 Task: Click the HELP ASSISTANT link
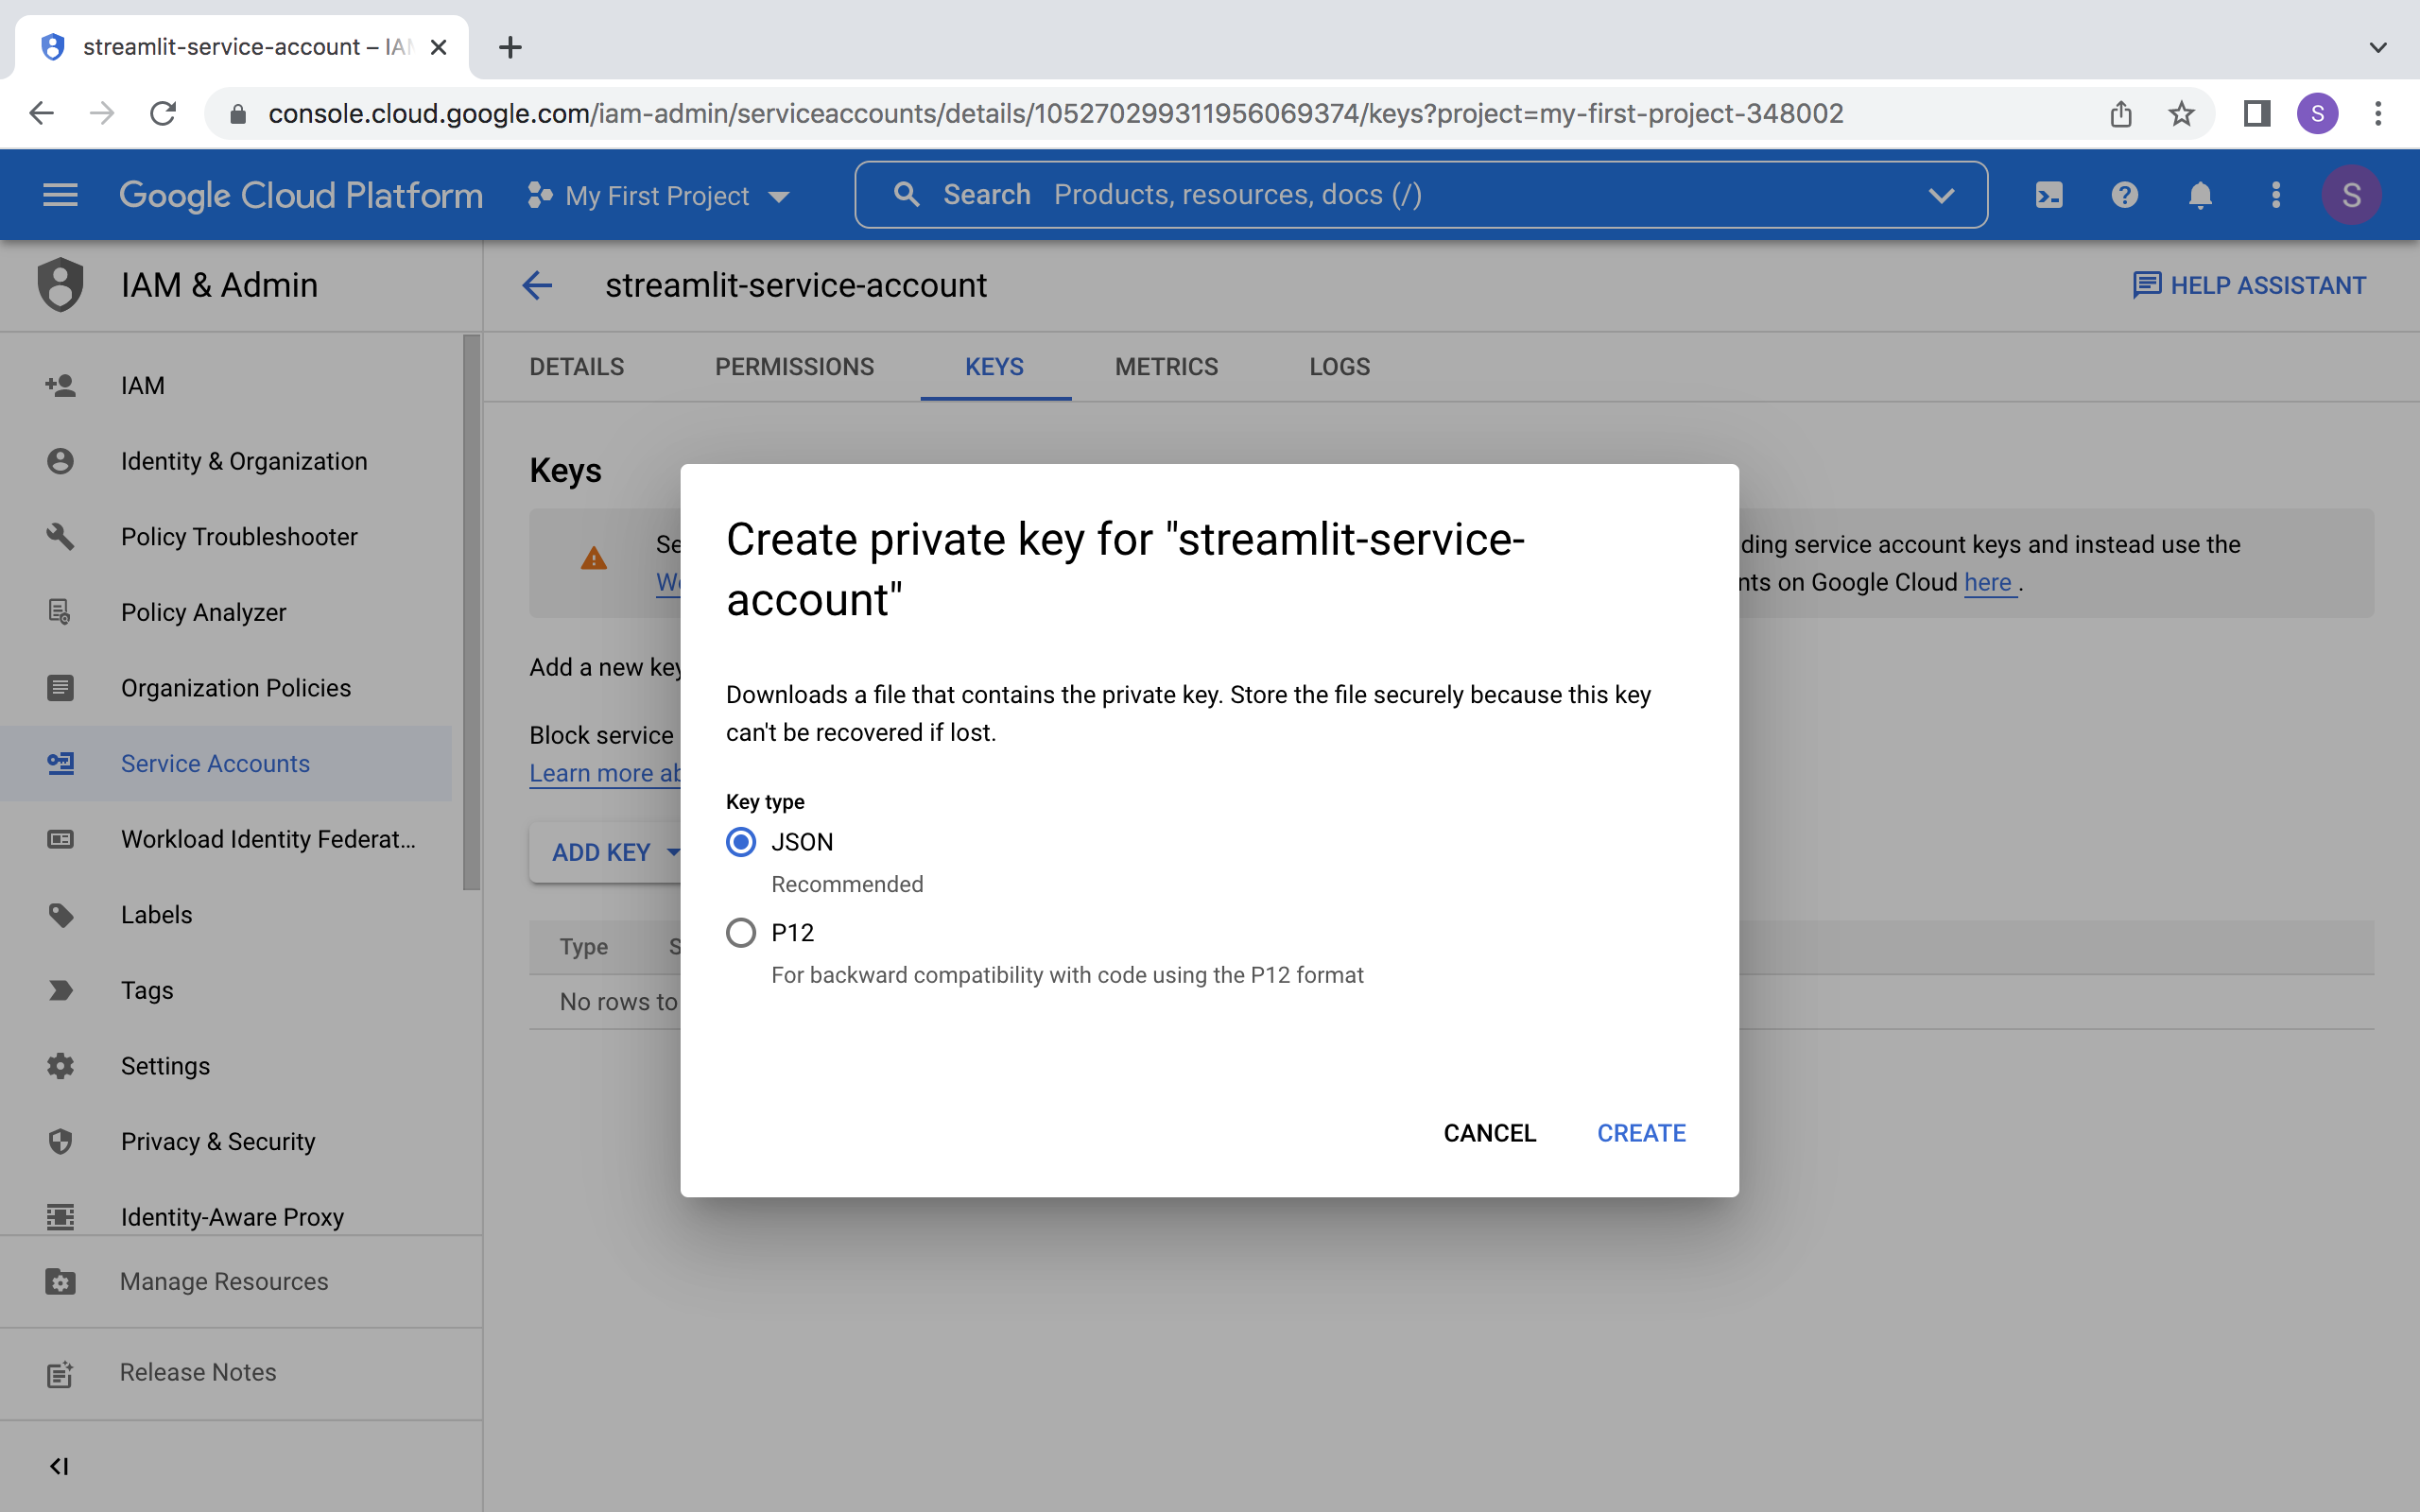(2251, 285)
